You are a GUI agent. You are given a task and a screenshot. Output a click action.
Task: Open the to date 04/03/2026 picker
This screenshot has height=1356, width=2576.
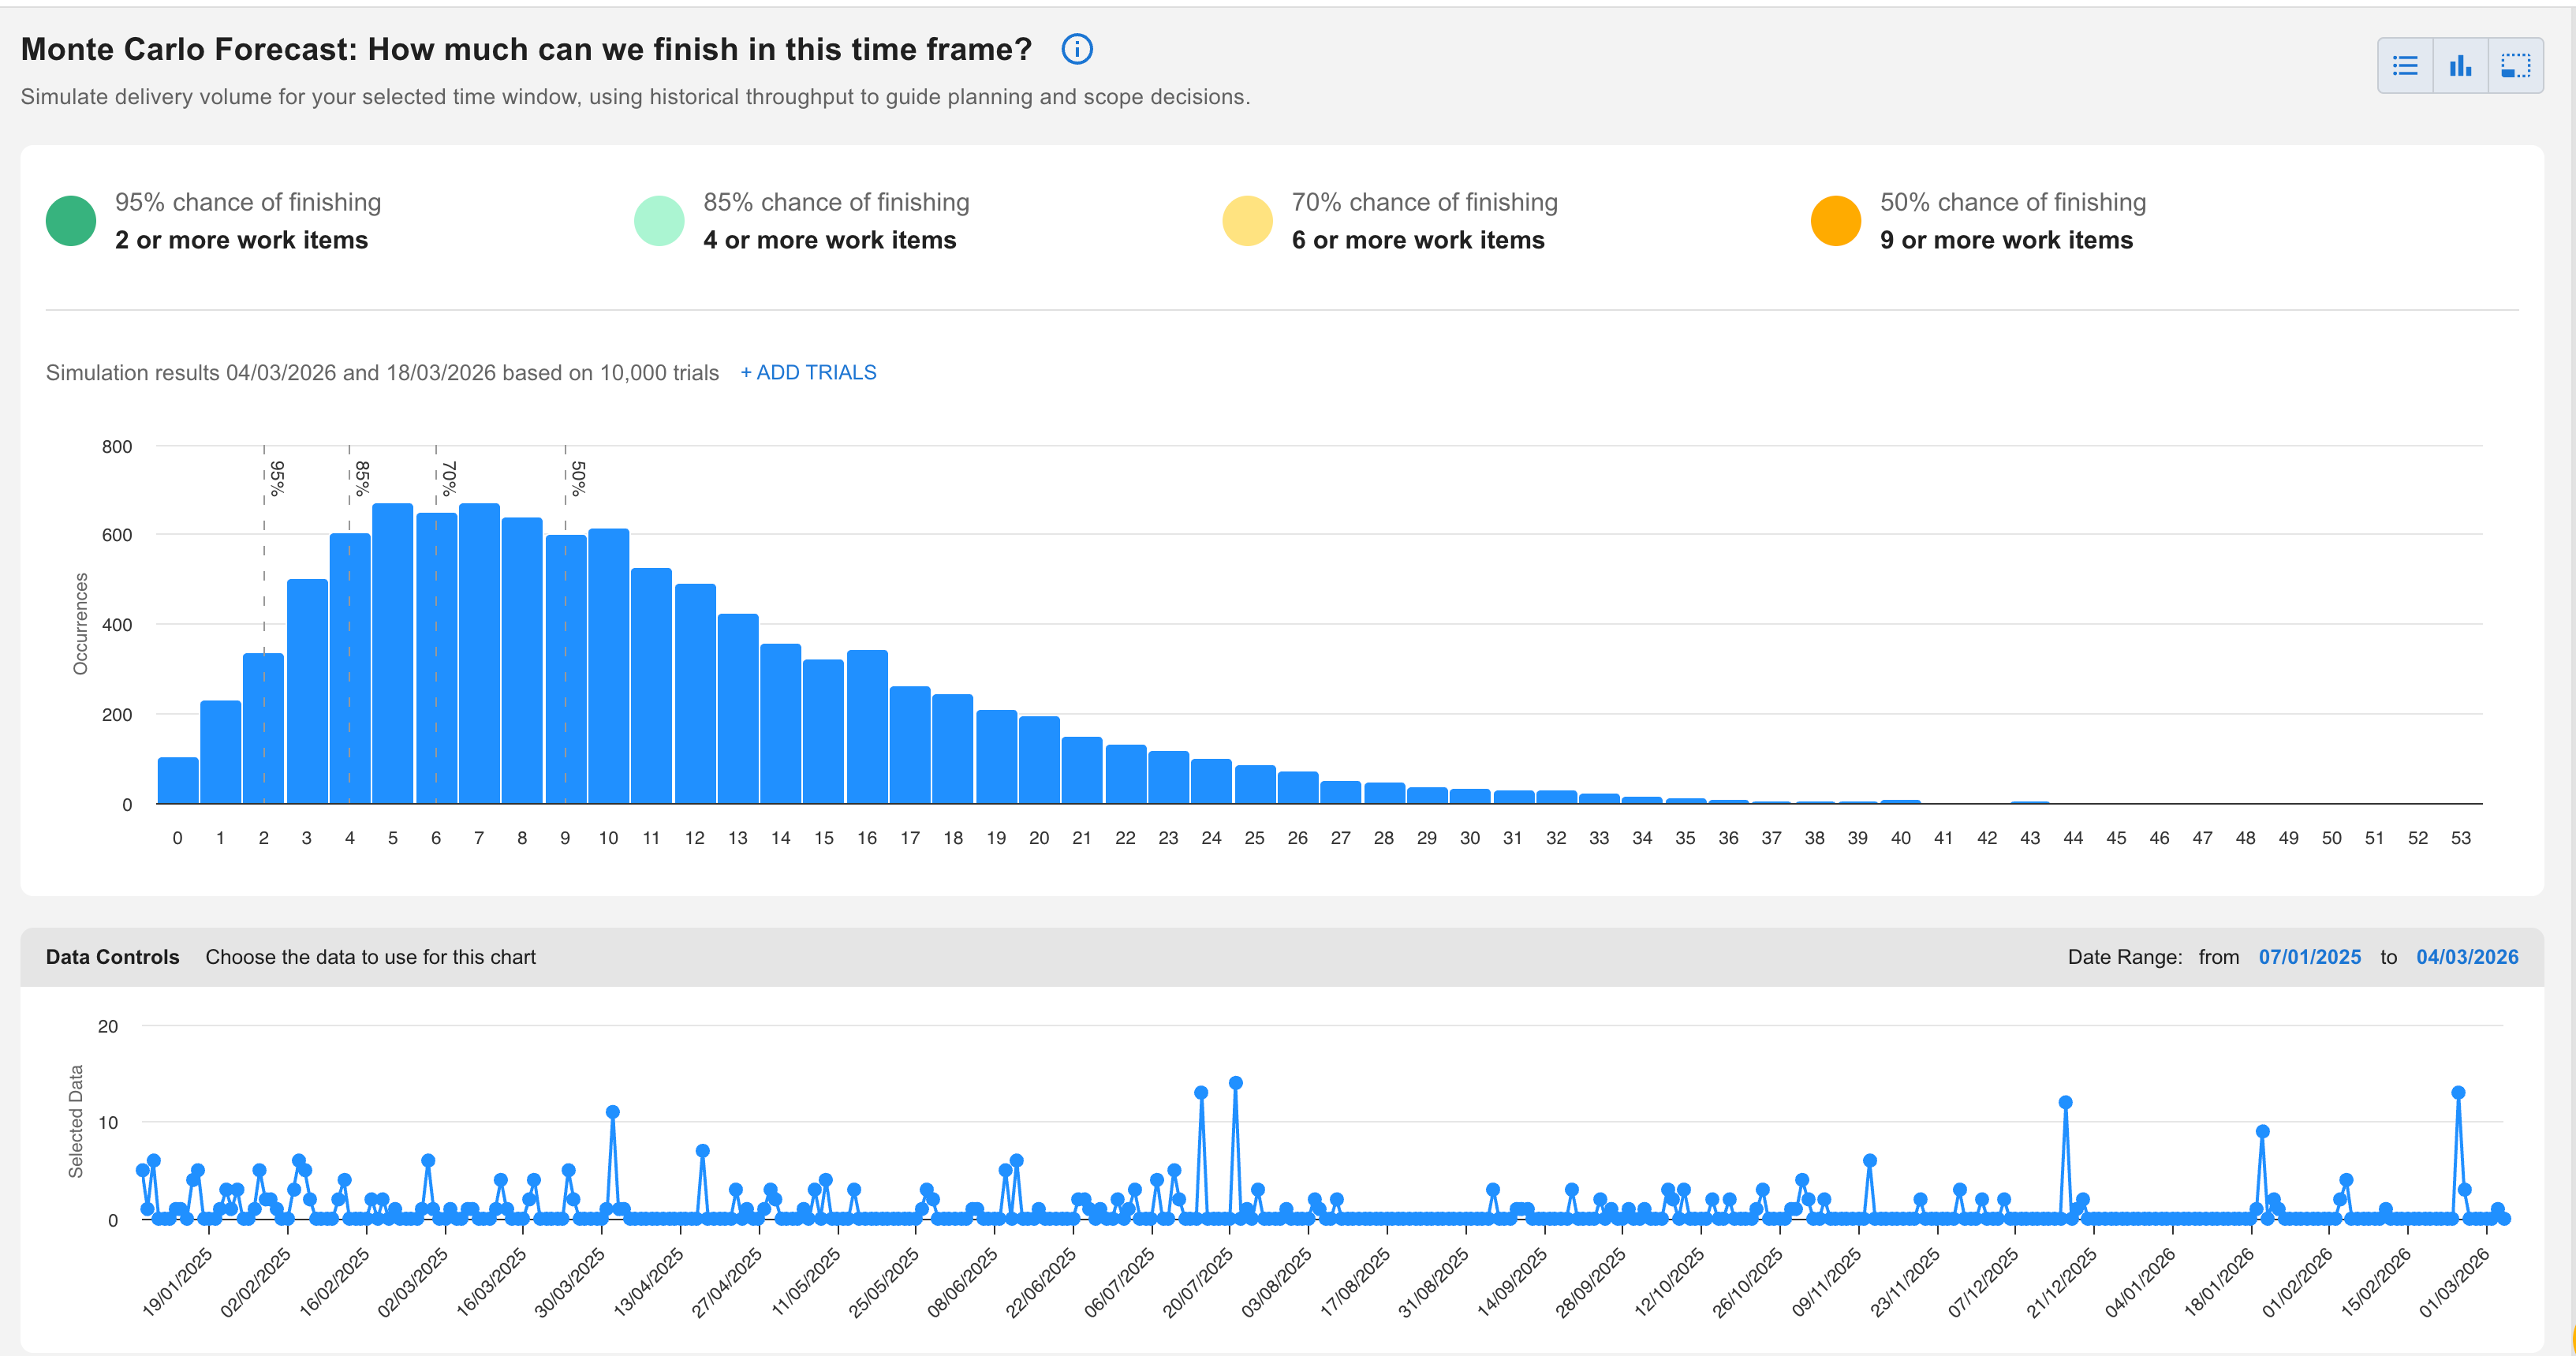2467,957
